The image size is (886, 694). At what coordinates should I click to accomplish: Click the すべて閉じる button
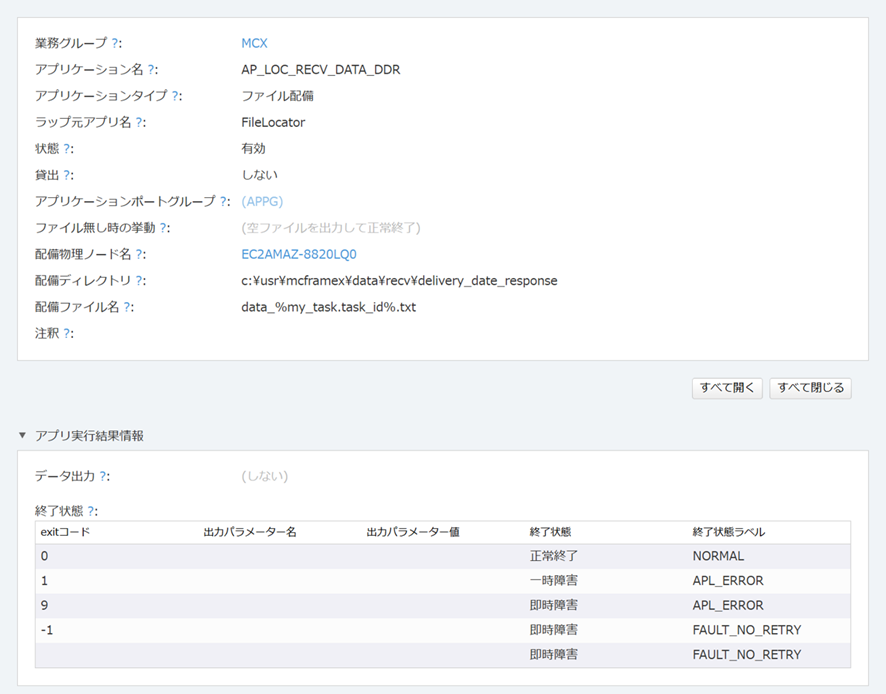tap(812, 388)
